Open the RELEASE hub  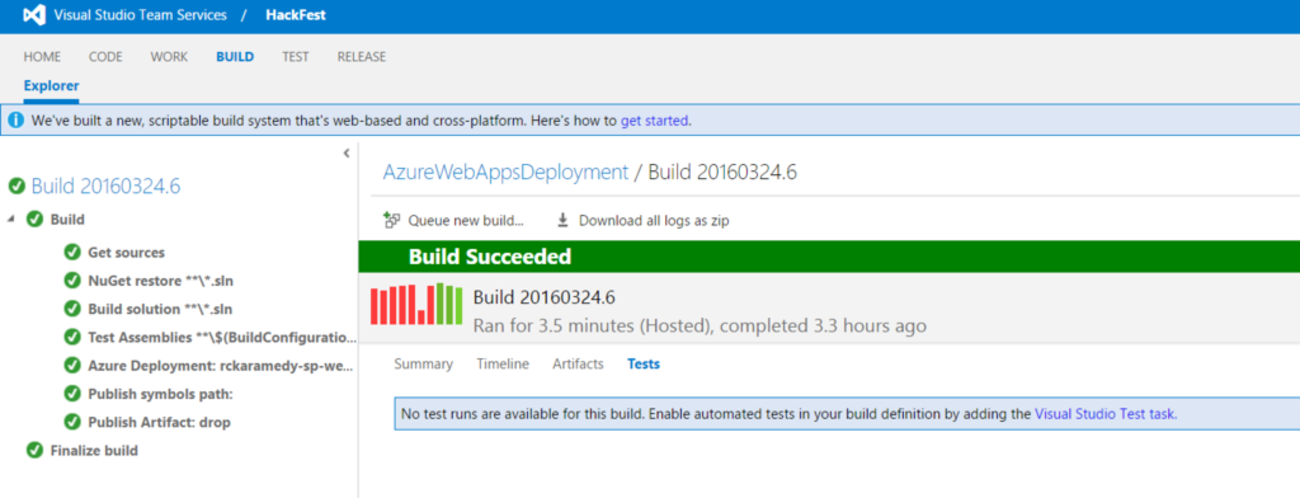point(361,57)
